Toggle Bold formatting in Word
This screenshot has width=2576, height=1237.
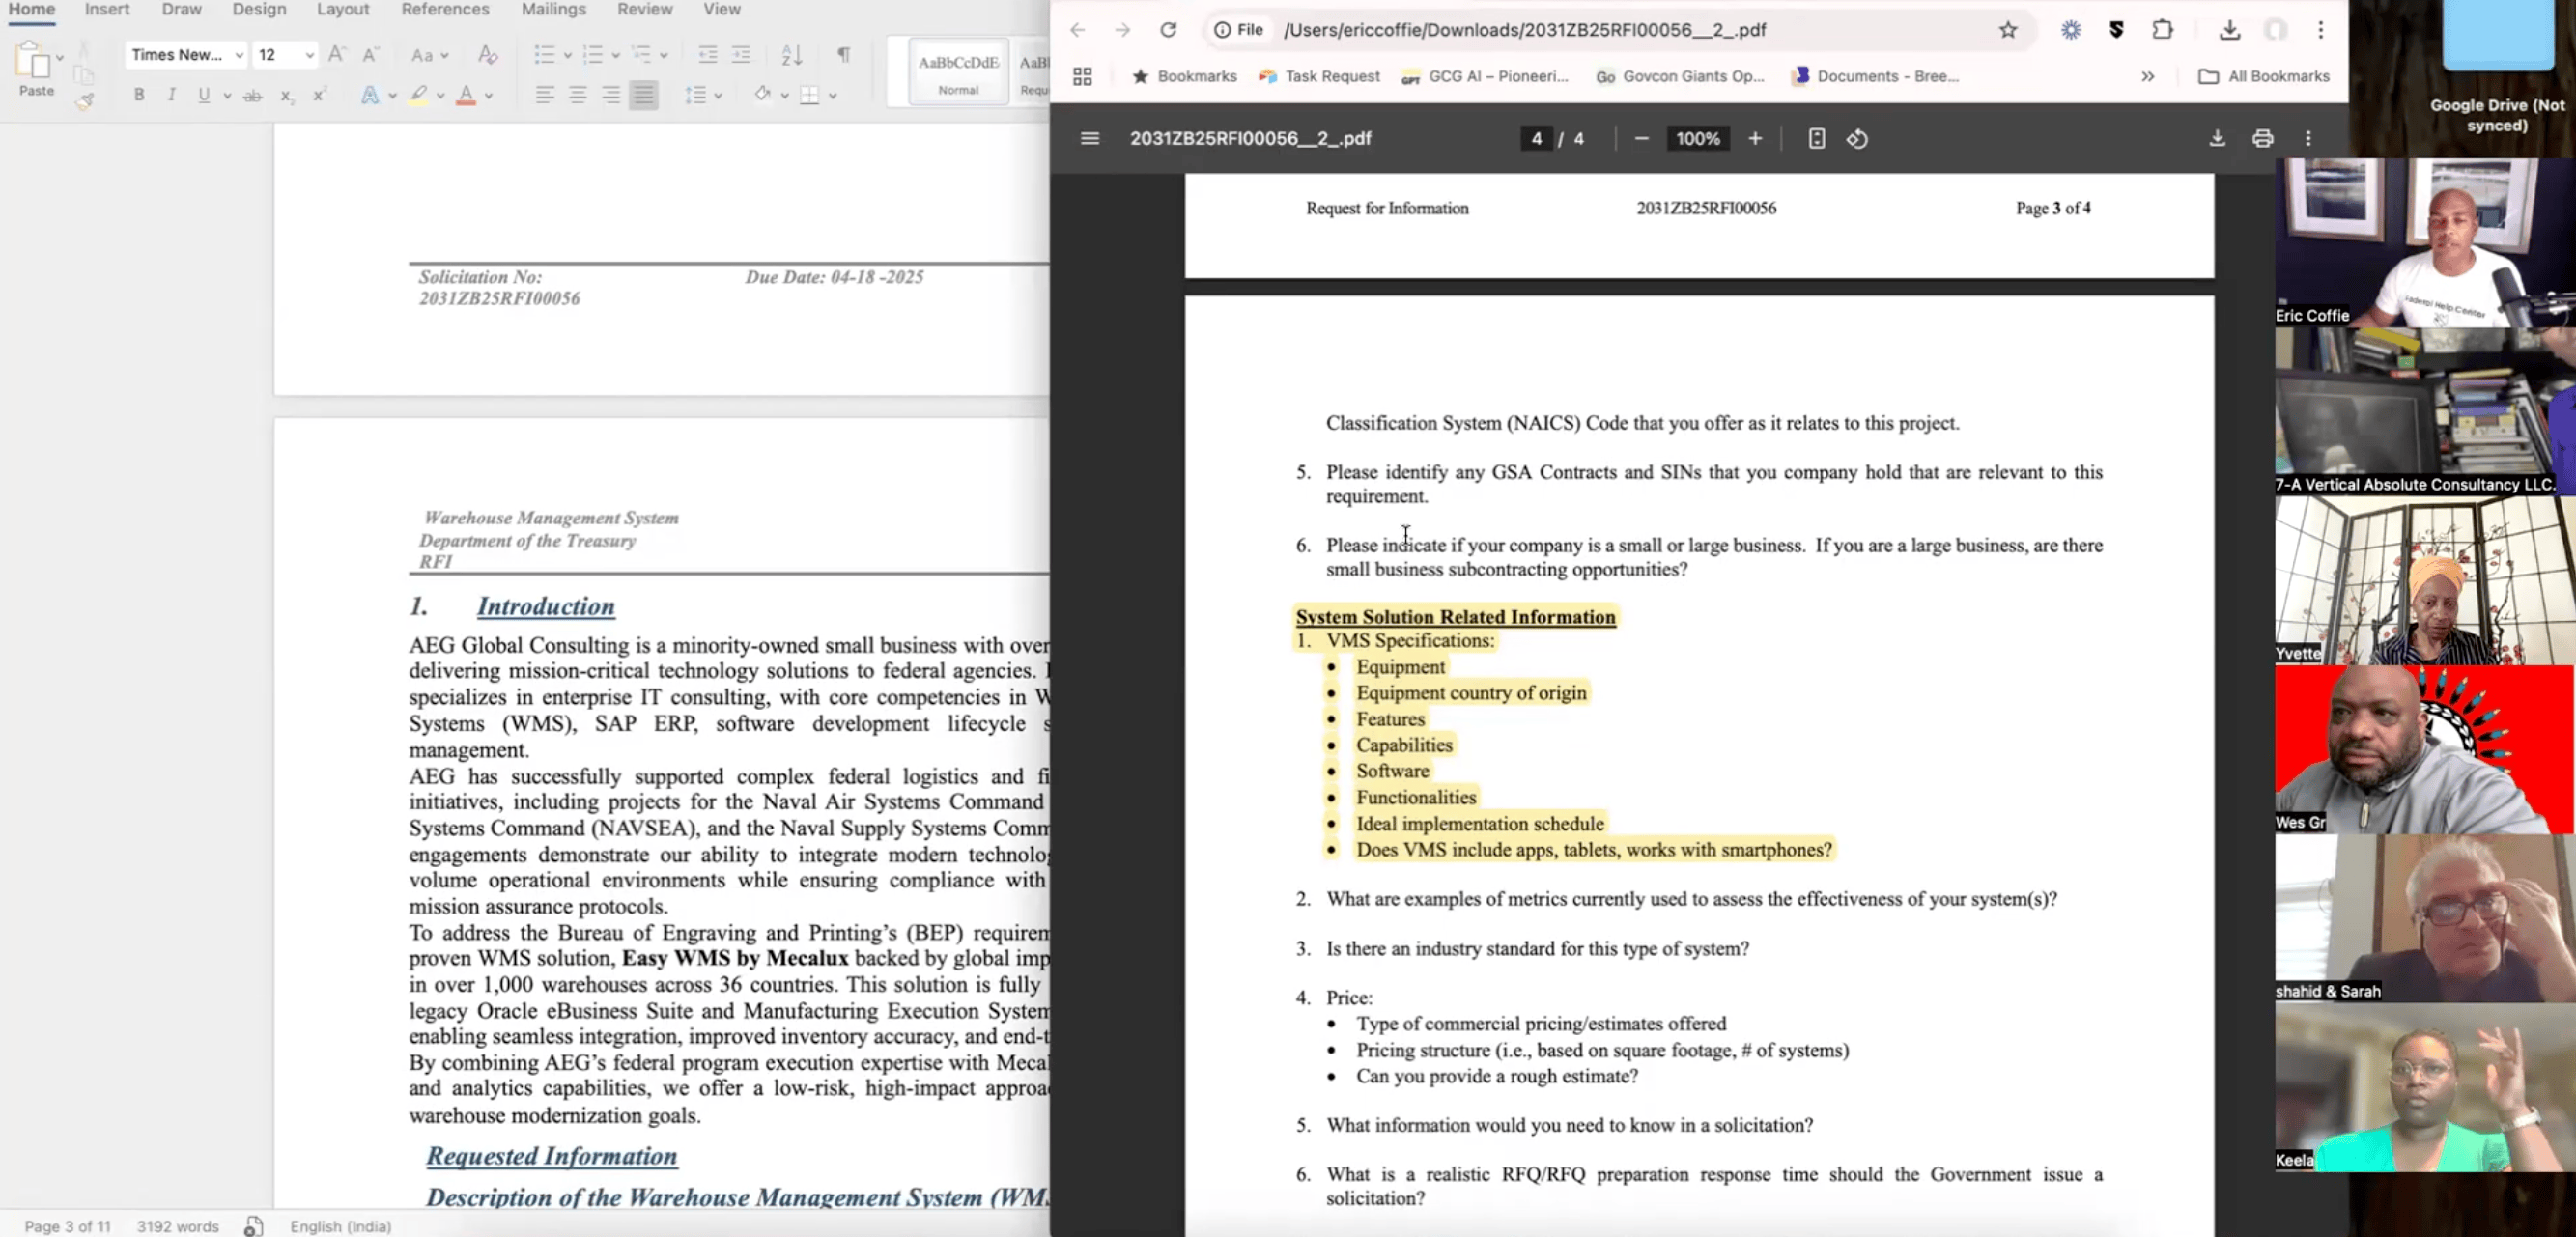coord(139,96)
